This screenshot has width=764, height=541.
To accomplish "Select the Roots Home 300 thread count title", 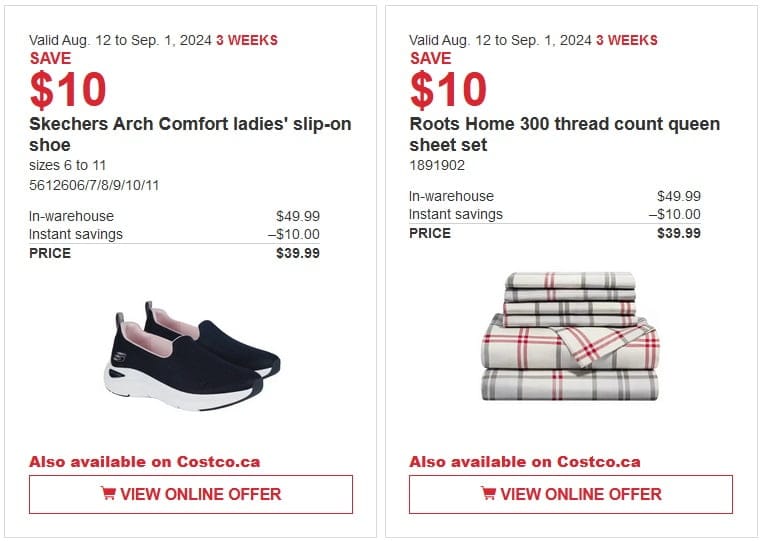I will (564, 134).
